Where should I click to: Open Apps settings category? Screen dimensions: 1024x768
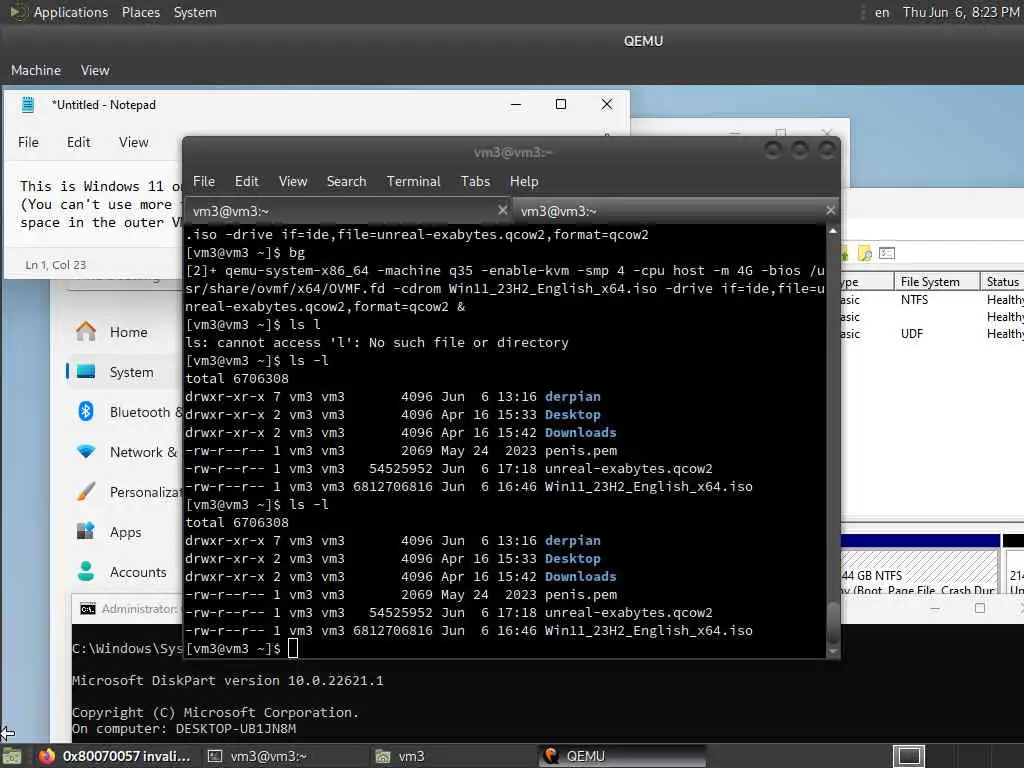[124, 532]
